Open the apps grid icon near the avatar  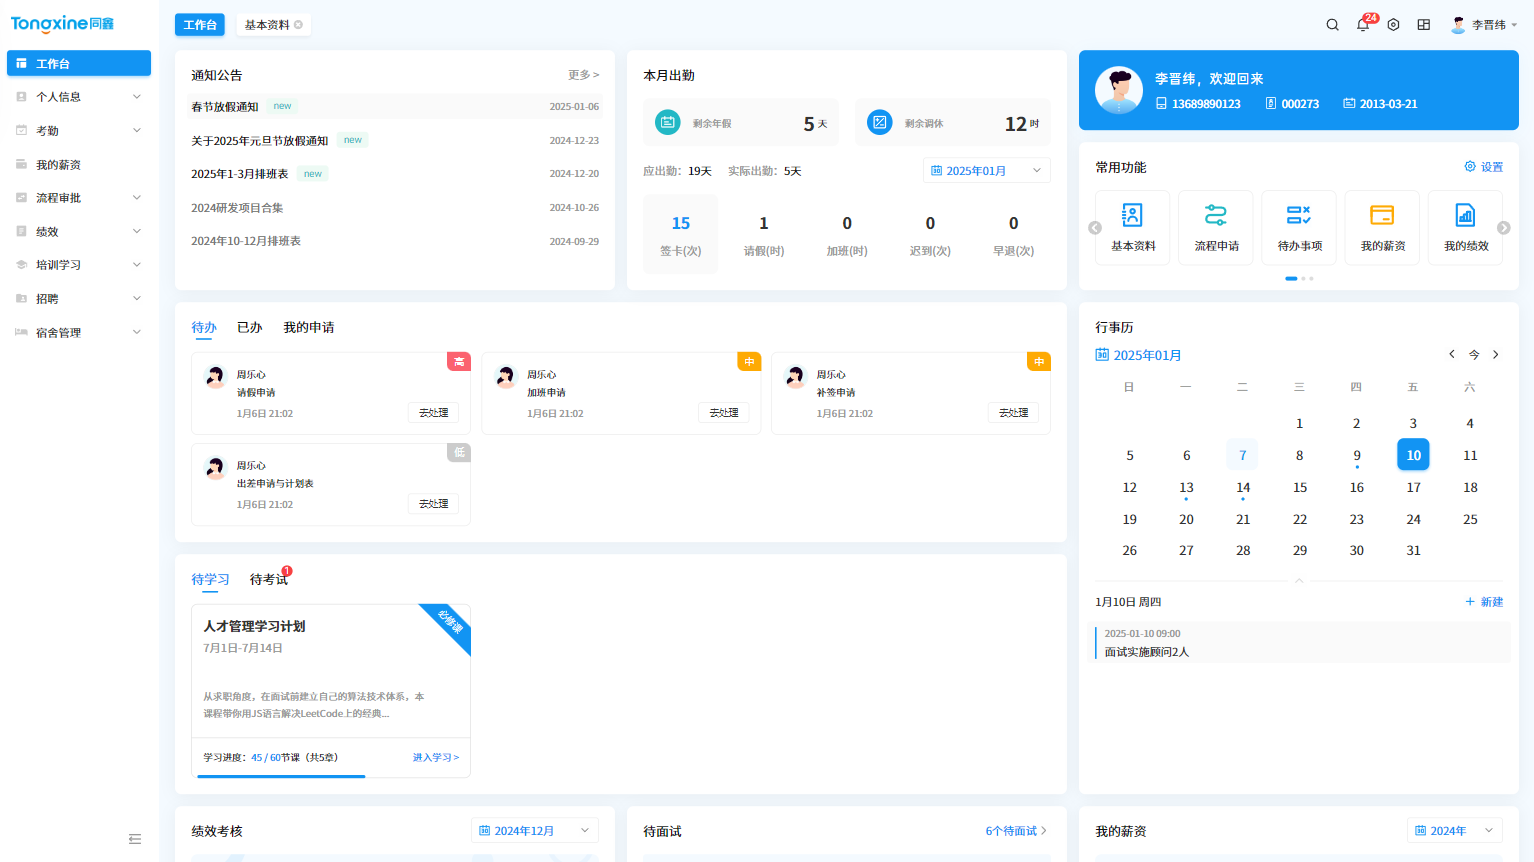pyautogui.click(x=1424, y=24)
